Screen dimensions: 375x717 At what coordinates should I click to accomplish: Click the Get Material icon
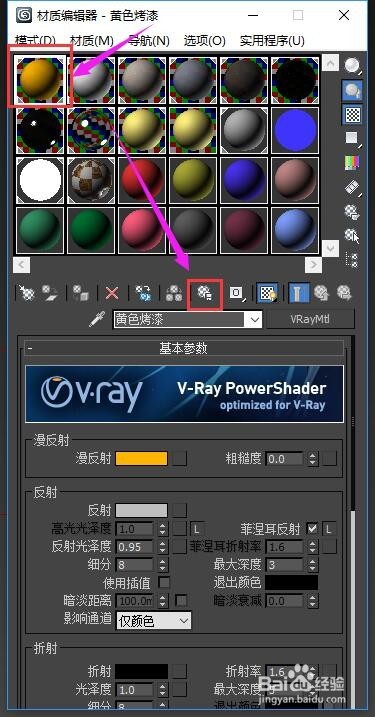pos(26,293)
